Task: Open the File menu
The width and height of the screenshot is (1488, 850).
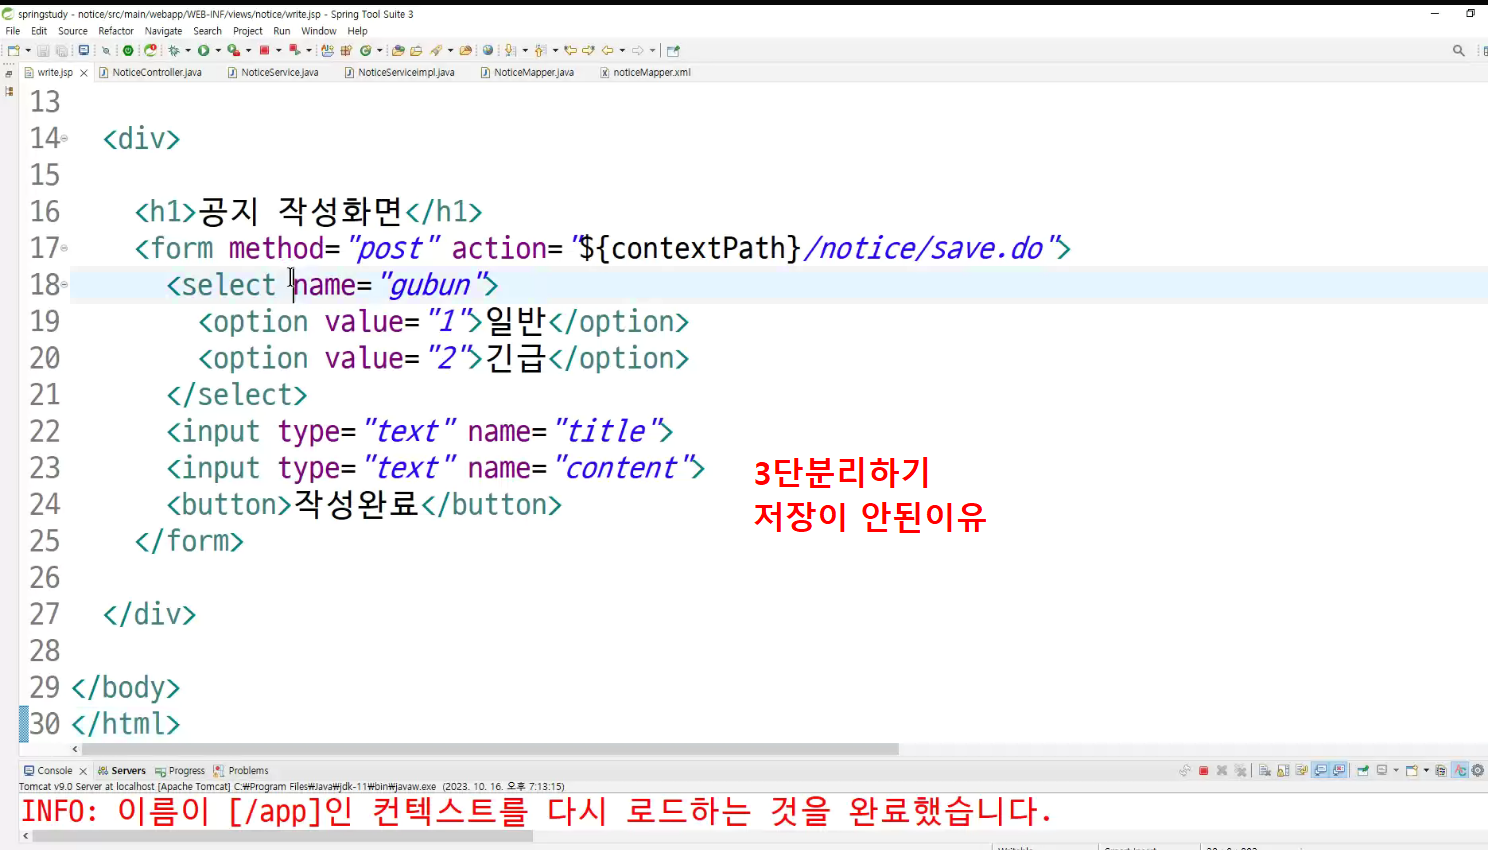Action: pyautogui.click(x=13, y=31)
